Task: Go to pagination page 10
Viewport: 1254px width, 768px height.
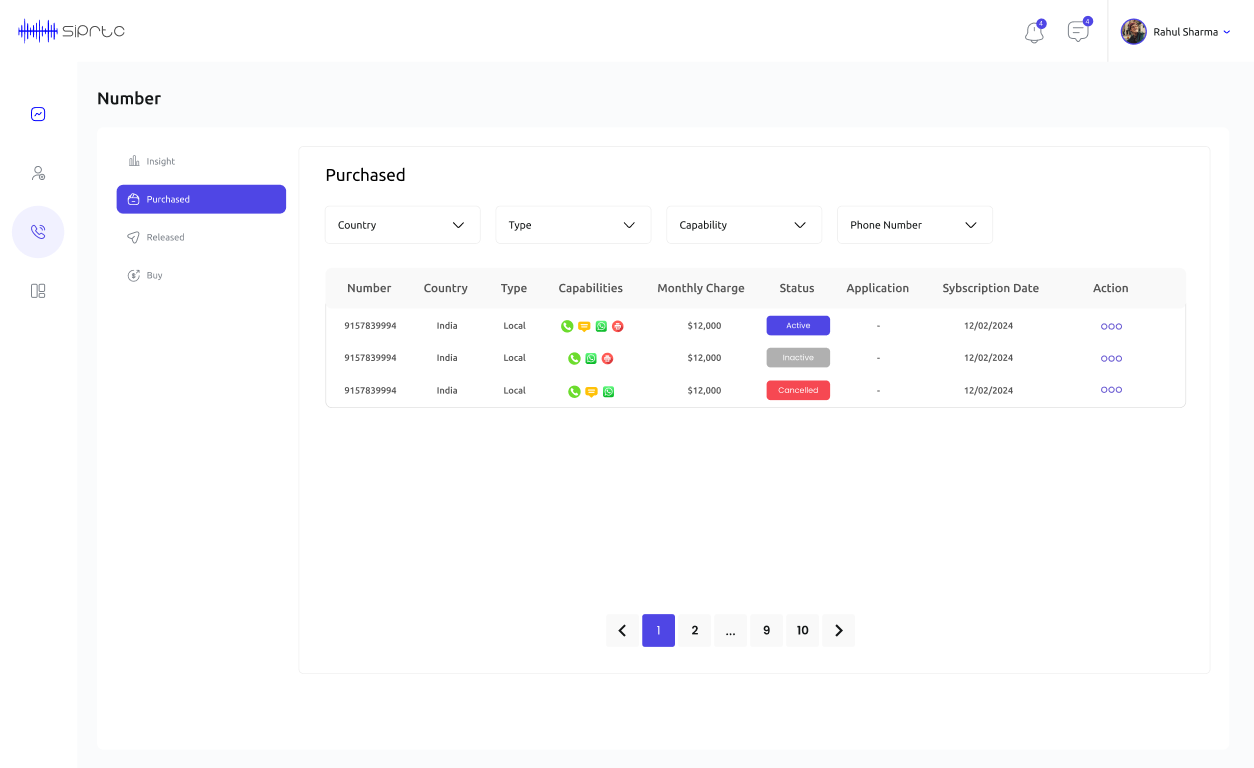Action: click(x=802, y=630)
